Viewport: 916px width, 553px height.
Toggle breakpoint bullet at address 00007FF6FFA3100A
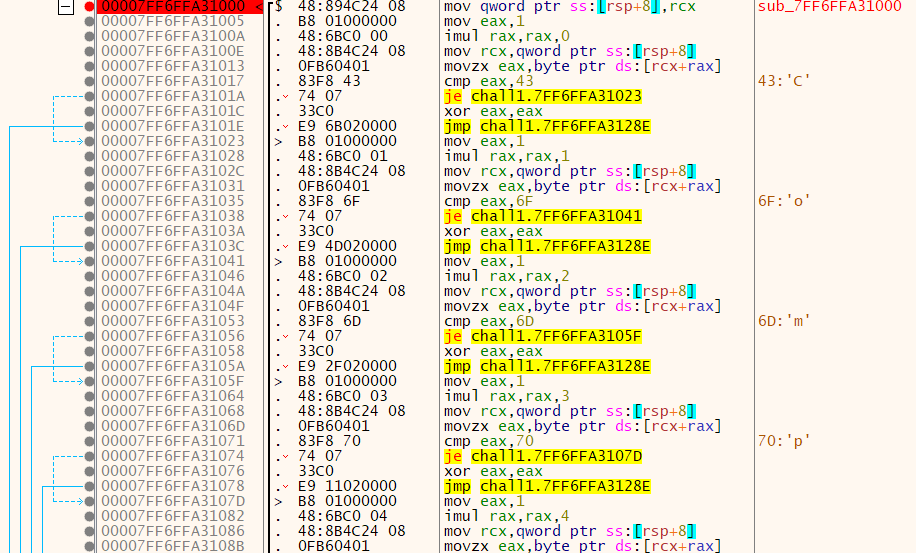pyautogui.click(x=89, y=36)
